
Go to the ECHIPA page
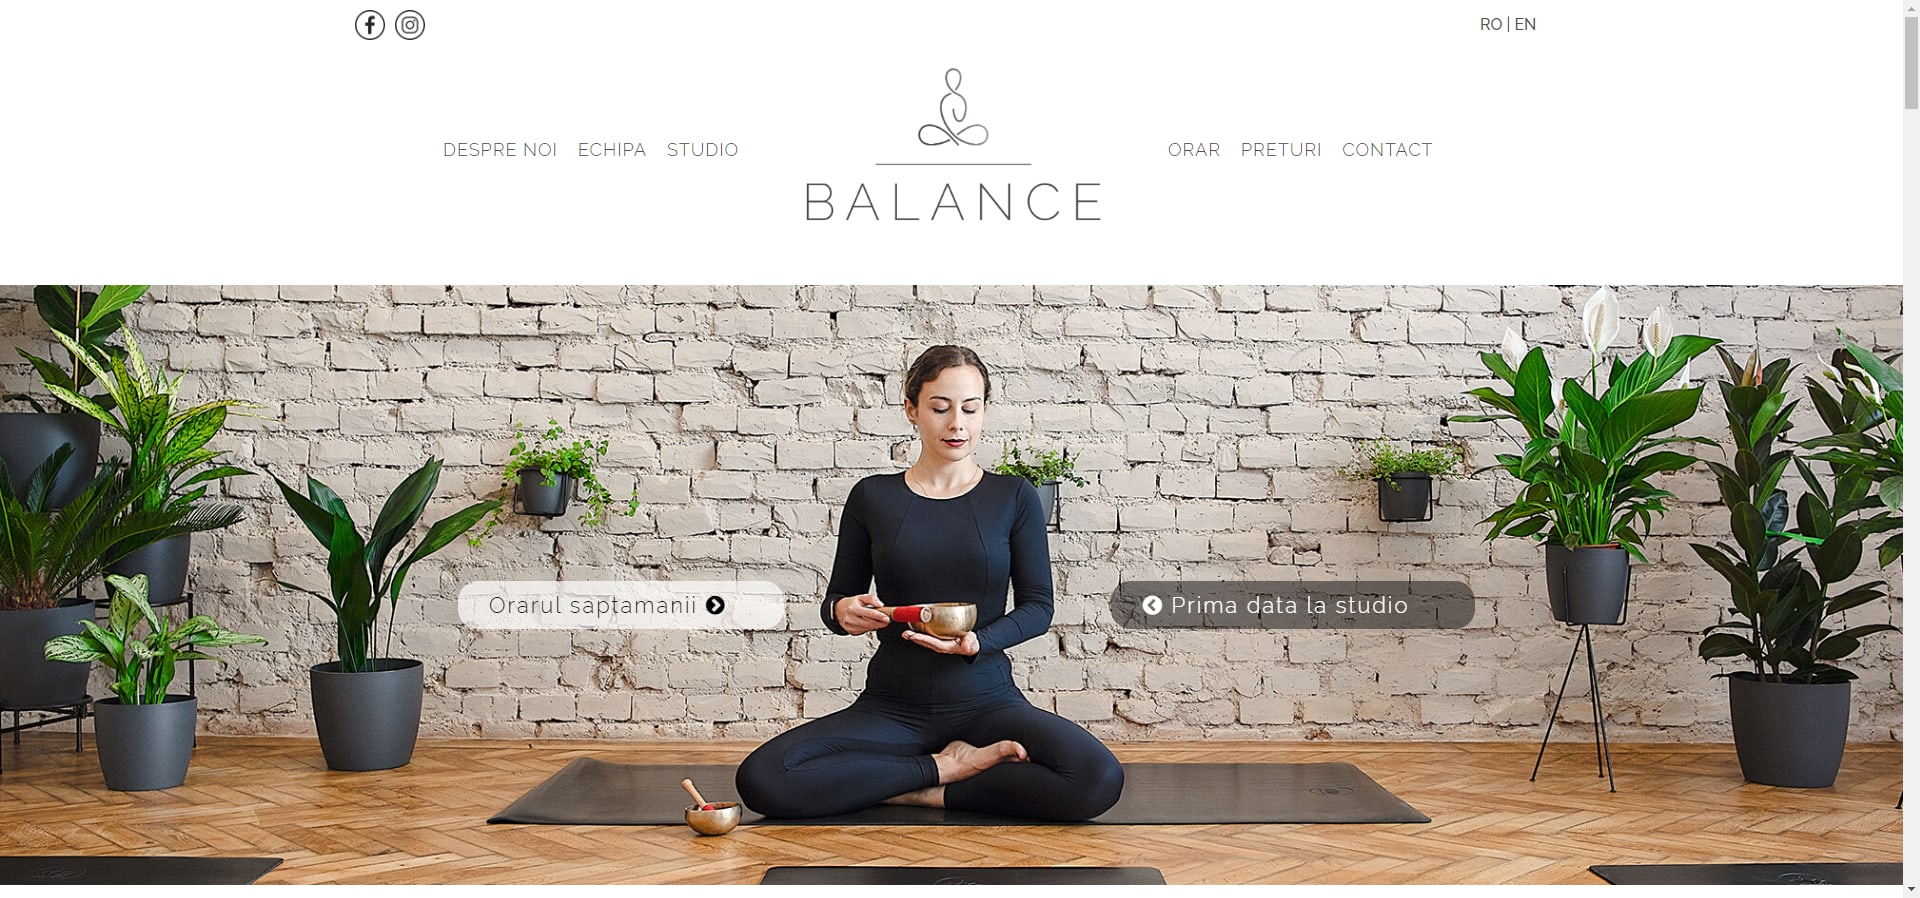(612, 150)
